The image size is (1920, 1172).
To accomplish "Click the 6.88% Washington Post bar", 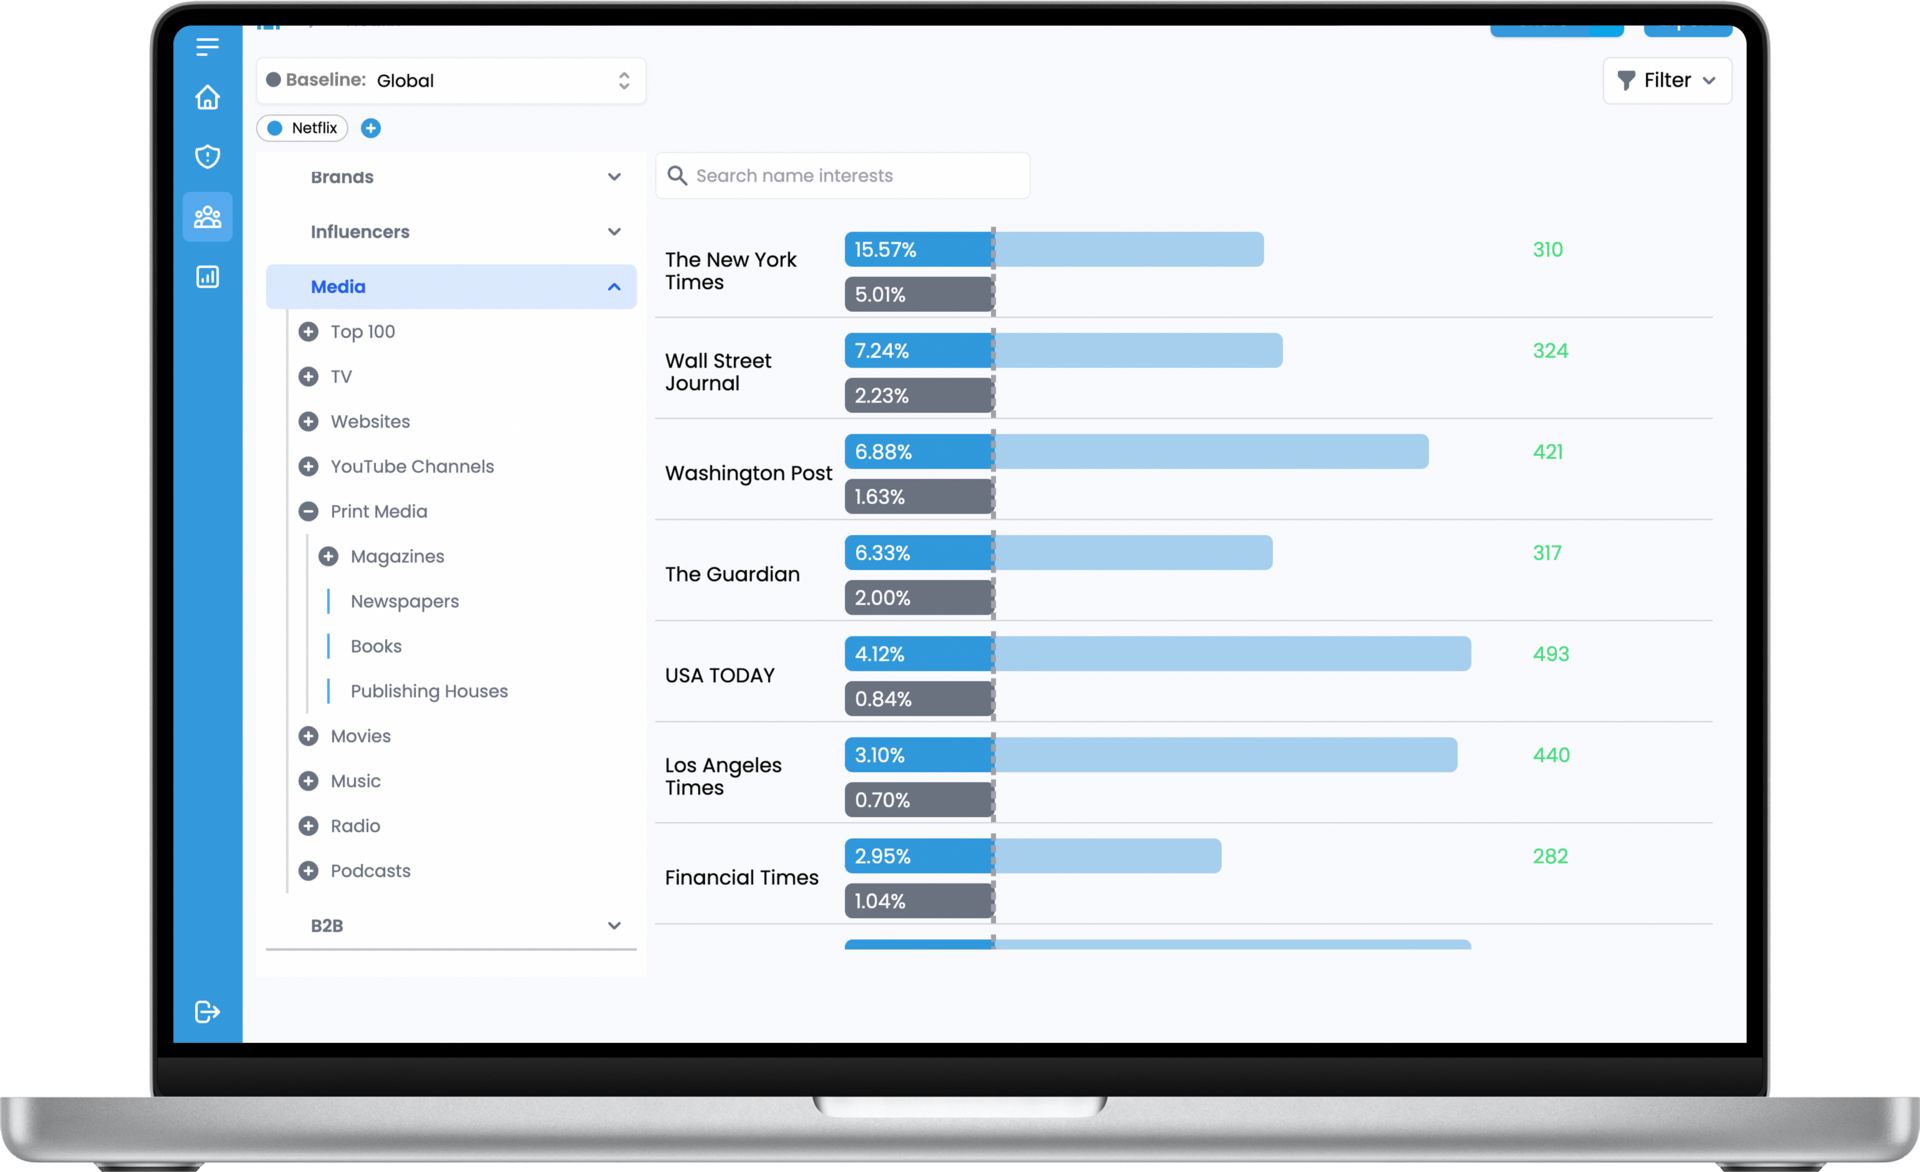I will click(1137, 451).
